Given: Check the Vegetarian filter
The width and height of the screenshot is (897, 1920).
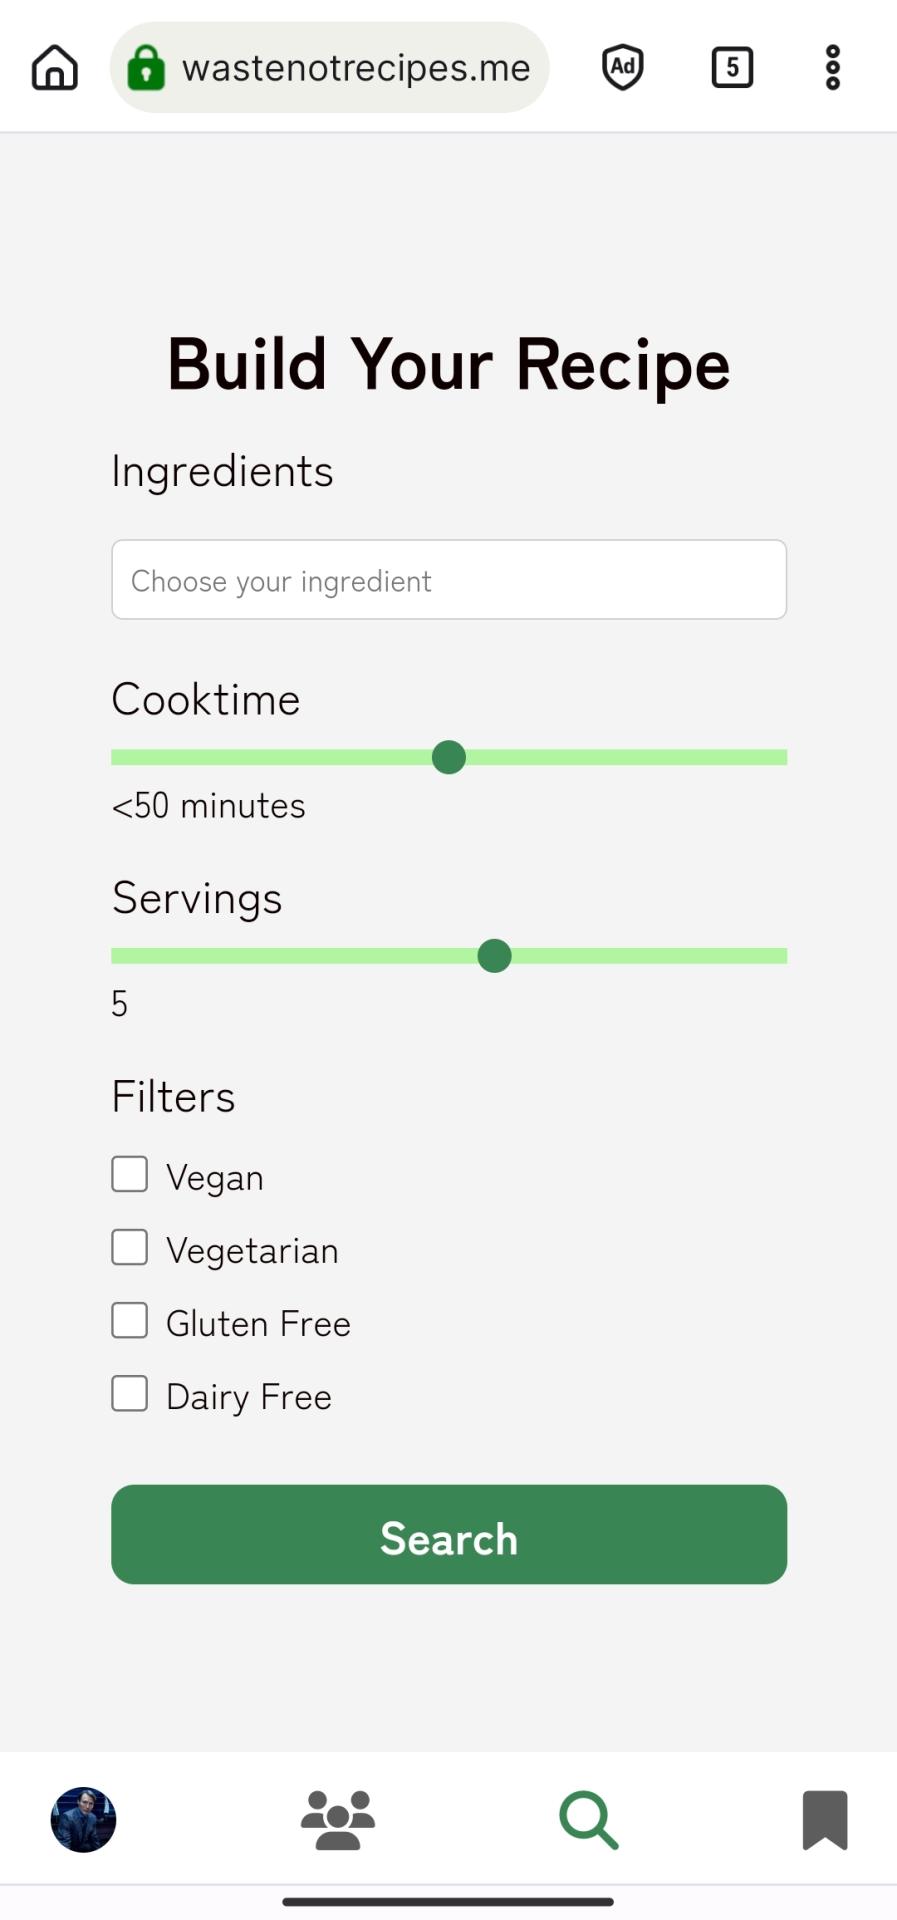Looking at the screenshot, I should [x=130, y=1247].
